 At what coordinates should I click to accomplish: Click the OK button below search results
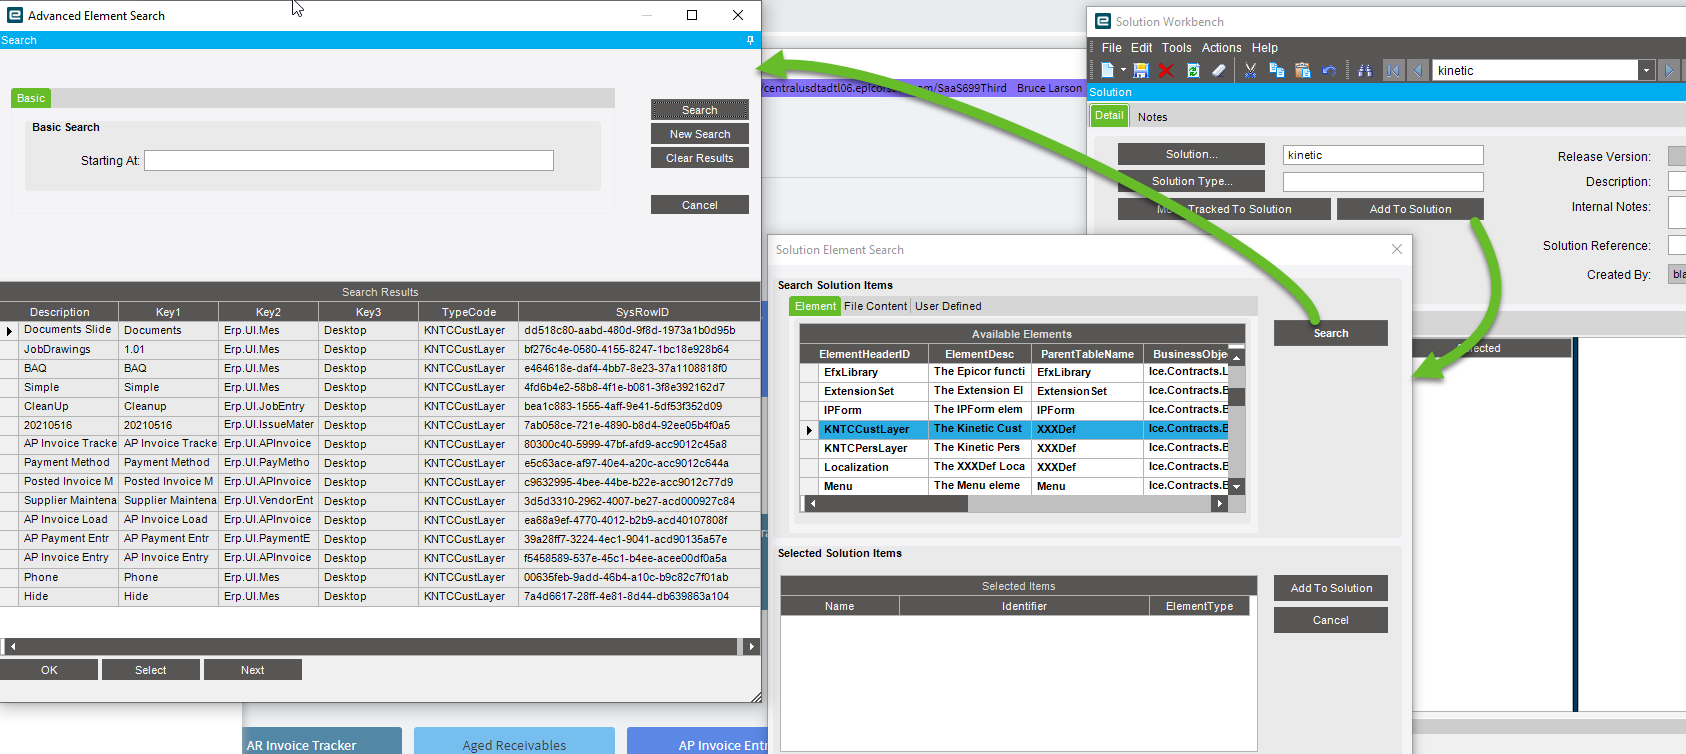click(49, 670)
